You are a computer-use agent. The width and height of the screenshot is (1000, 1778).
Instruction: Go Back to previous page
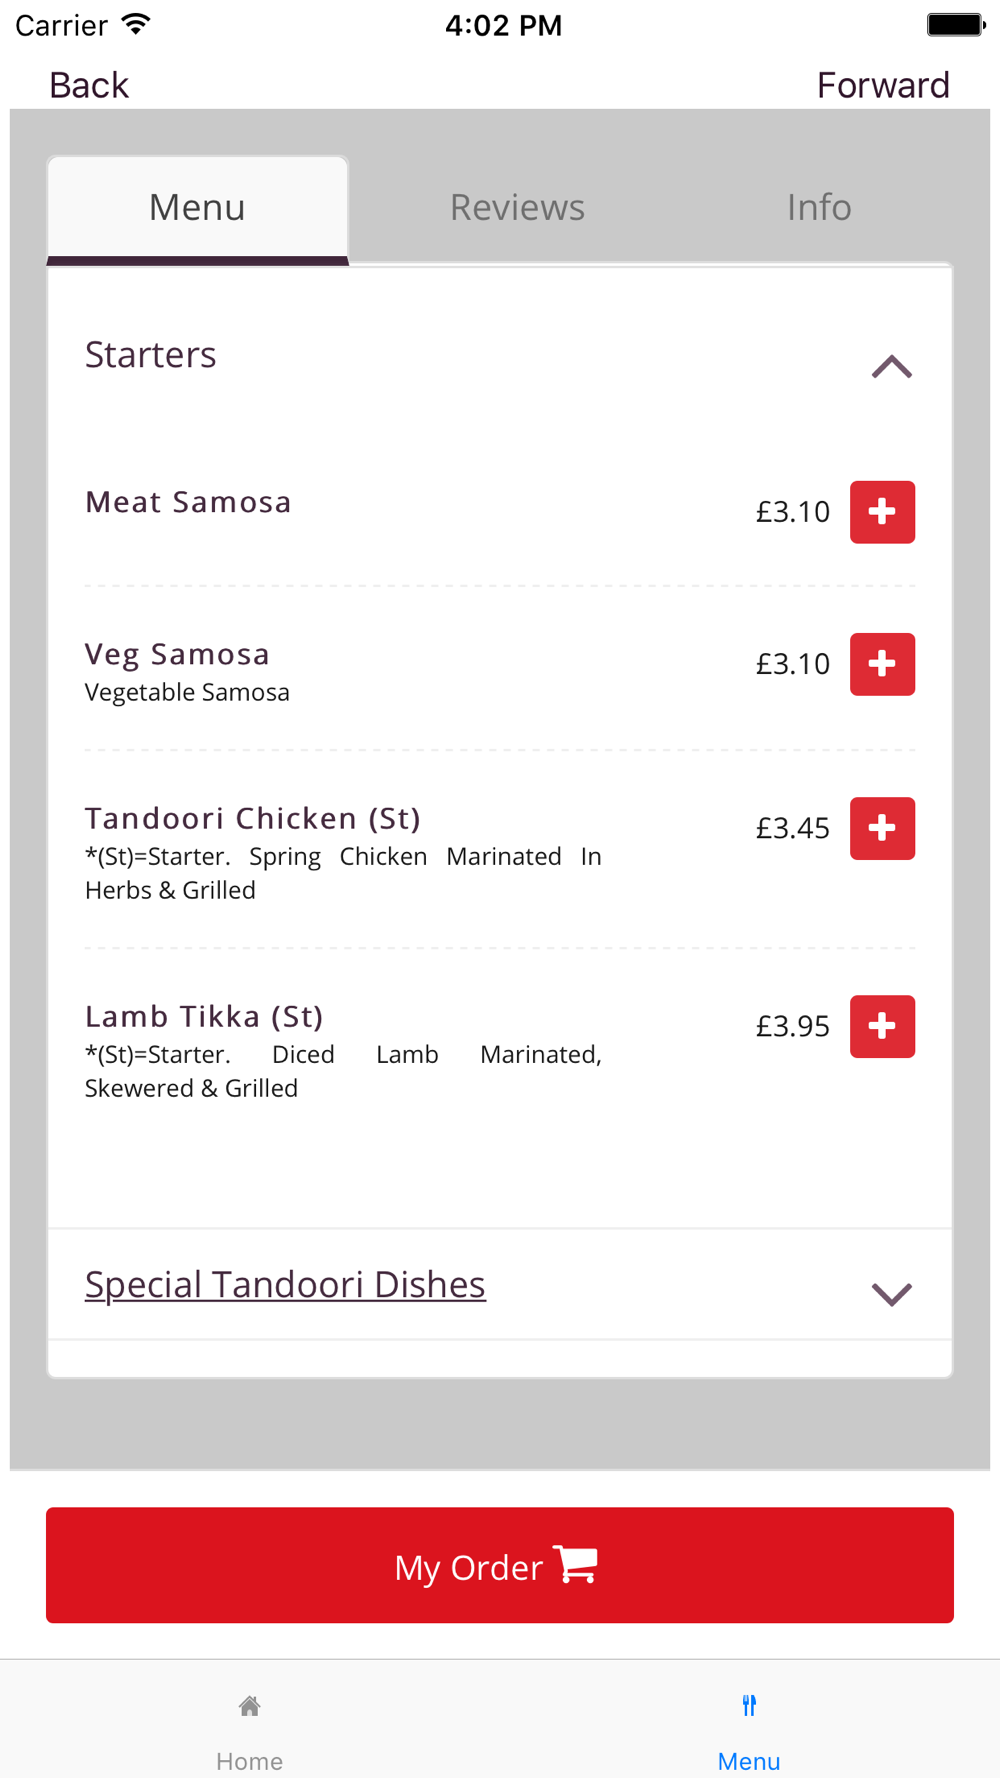coord(89,85)
